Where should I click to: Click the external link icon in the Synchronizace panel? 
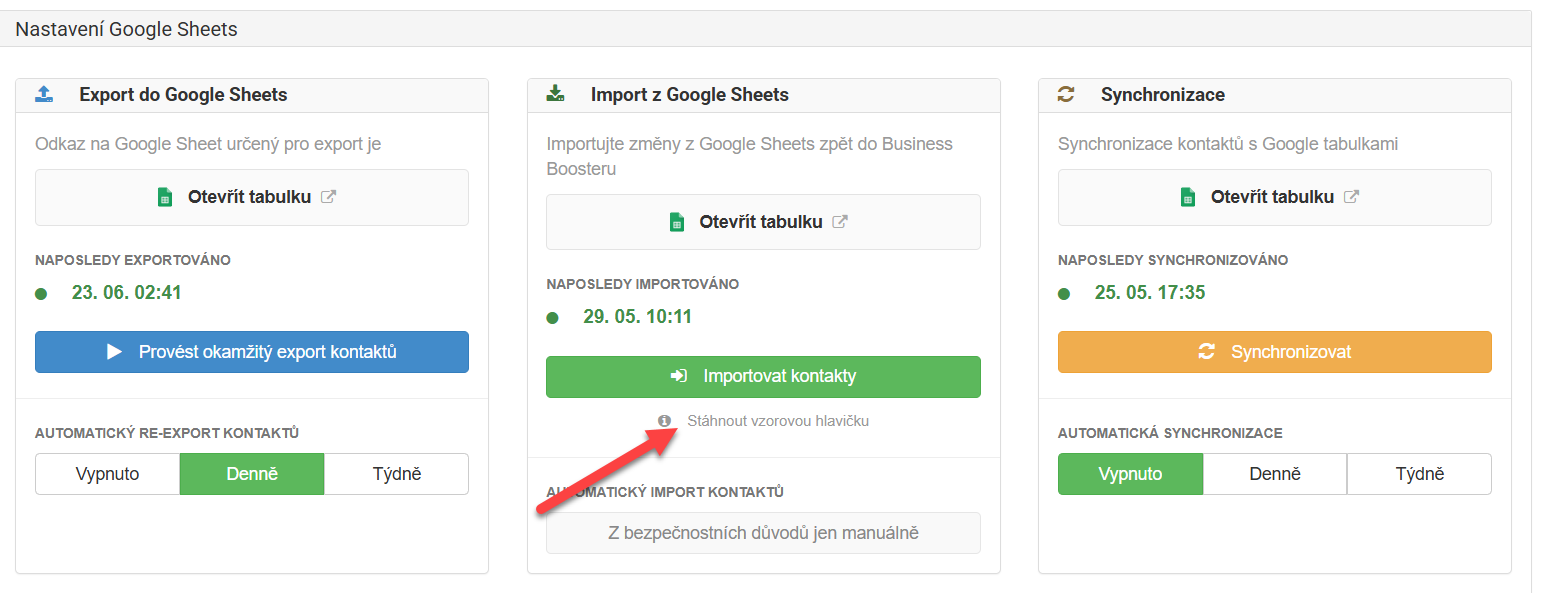point(1351,197)
